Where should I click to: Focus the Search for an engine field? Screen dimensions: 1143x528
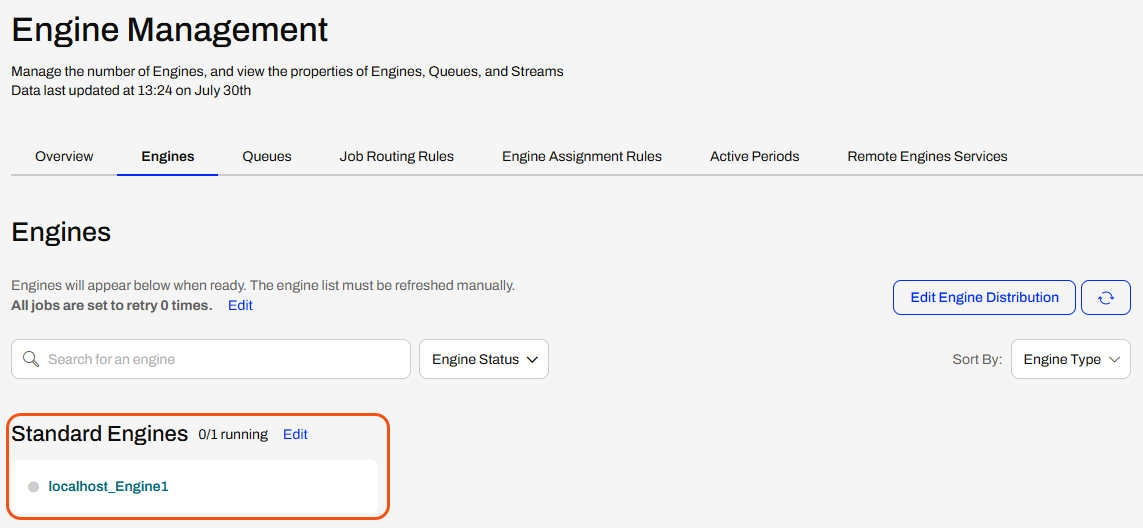pyautogui.click(x=211, y=359)
